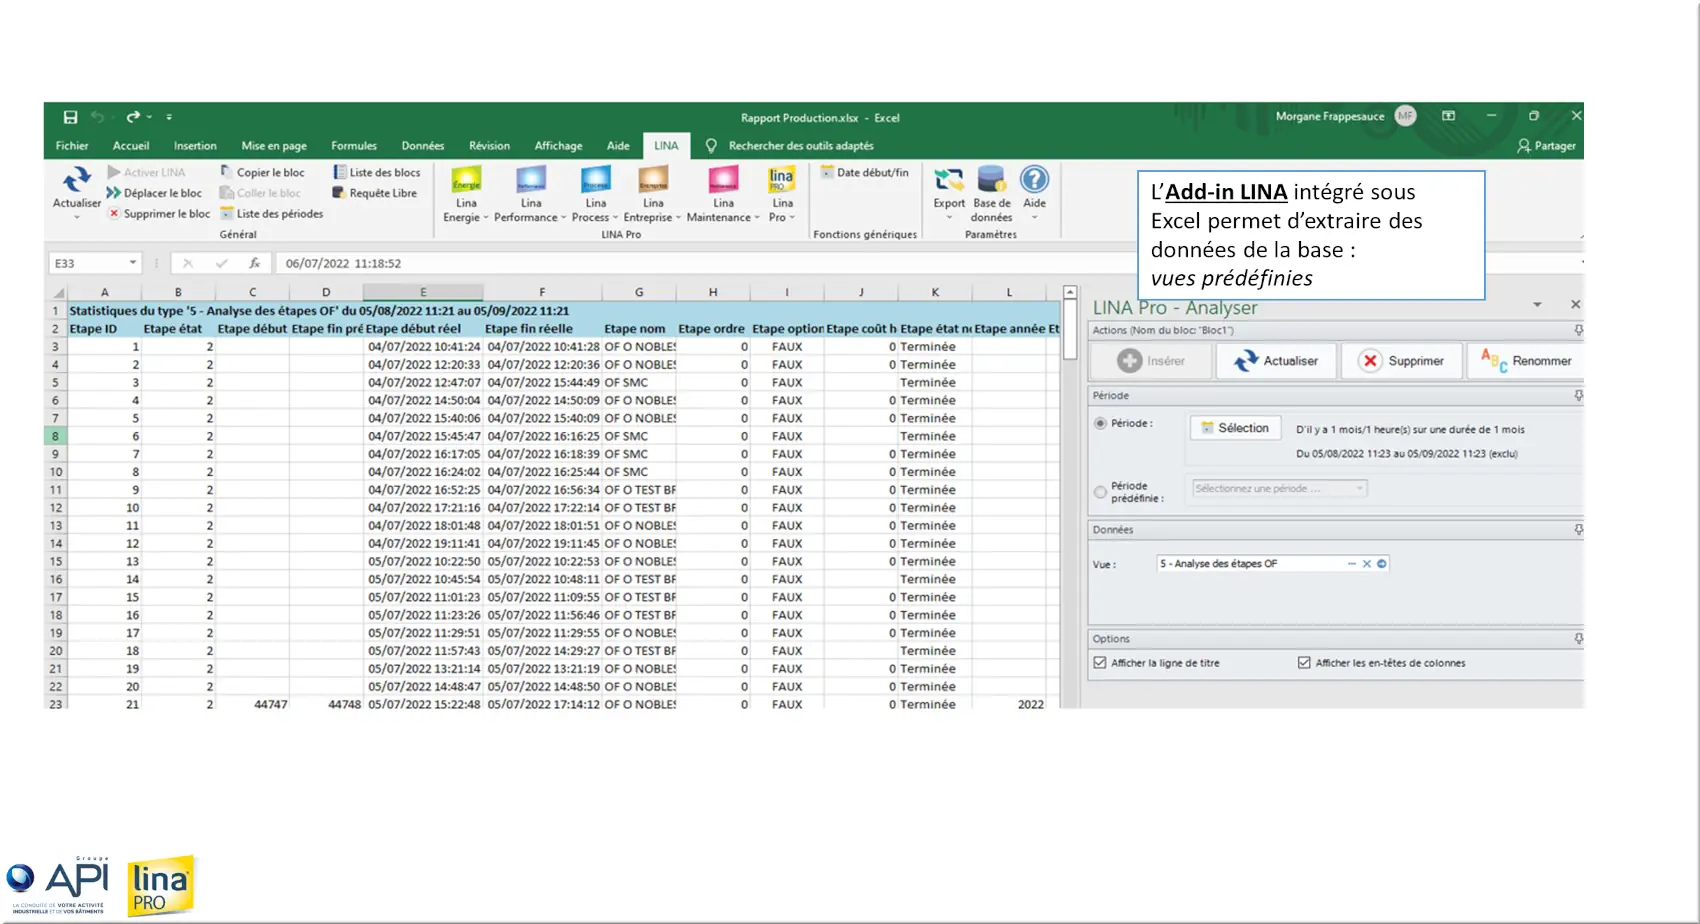The image size is (1700, 924).
Task: Switch to the Affichage tab
Action: (x=558, y=146)
